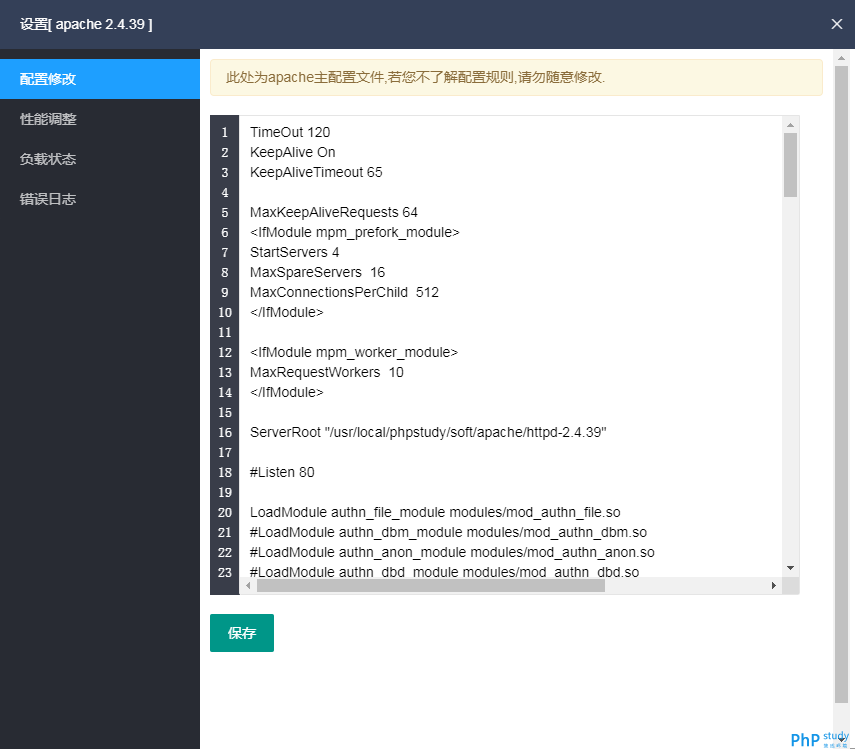Screen dimensions: 855x749
Task: Click the KeepAlive On line
Action: click(x=293, y=152)
